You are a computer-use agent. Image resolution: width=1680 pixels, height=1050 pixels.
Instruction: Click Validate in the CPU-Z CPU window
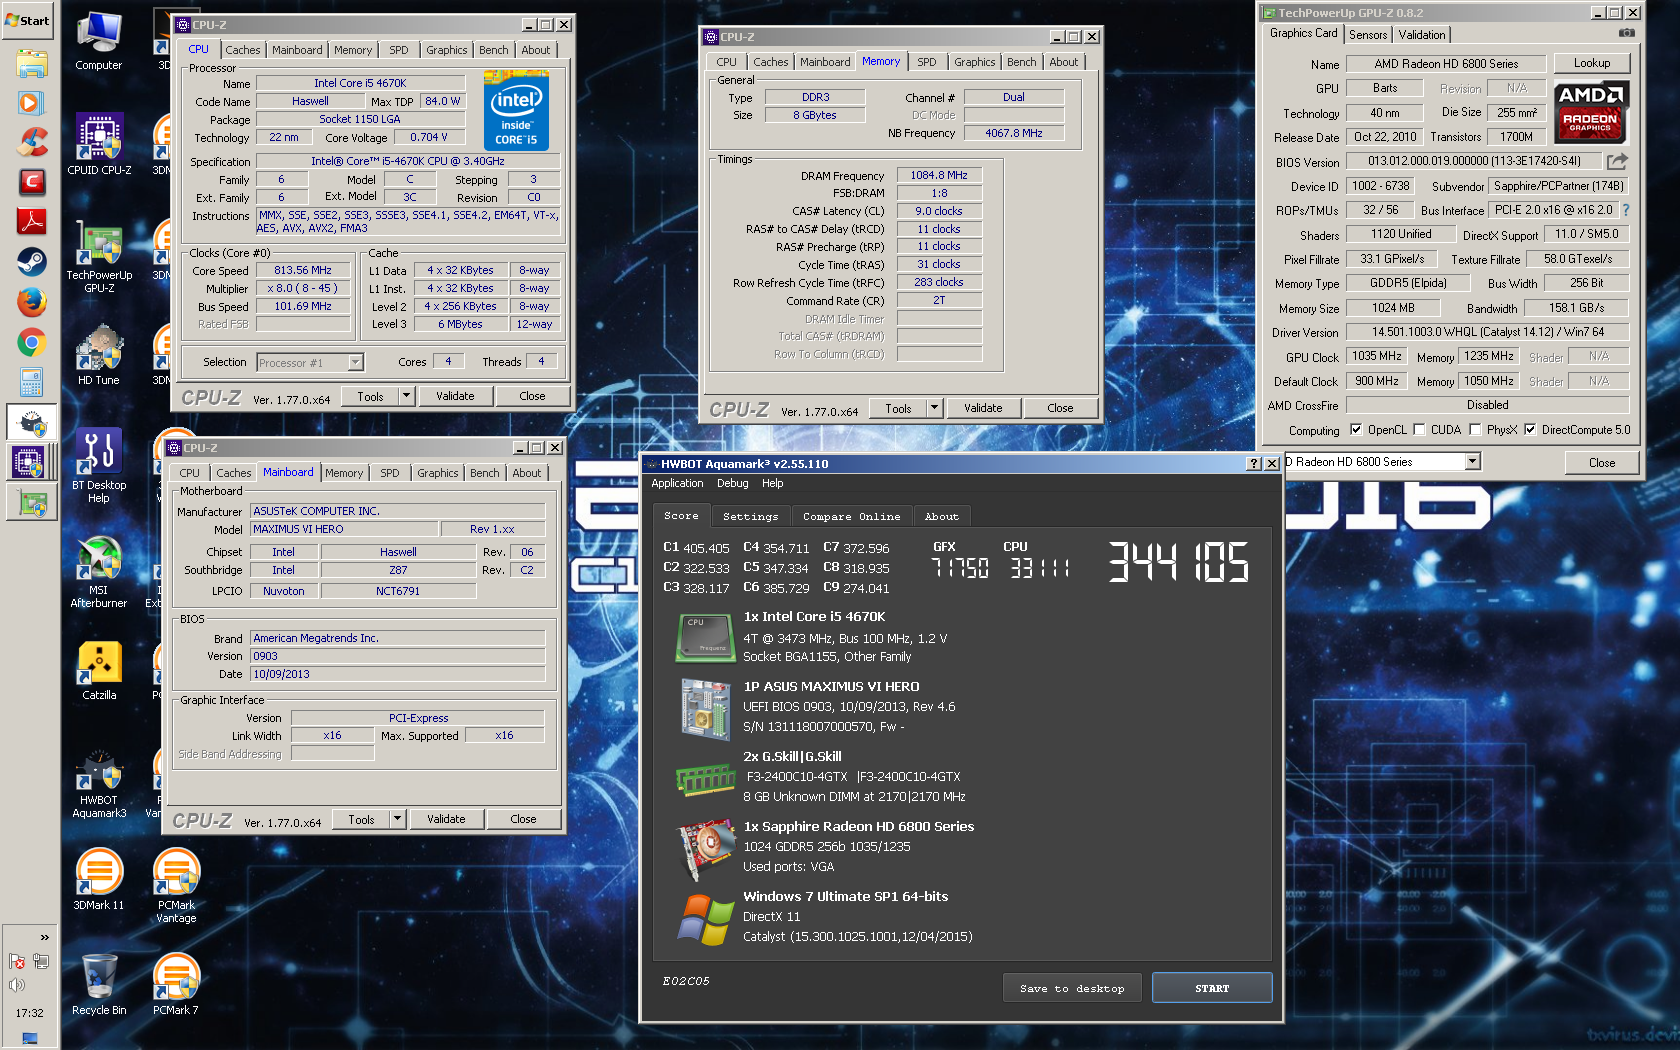tap(455, 396)
